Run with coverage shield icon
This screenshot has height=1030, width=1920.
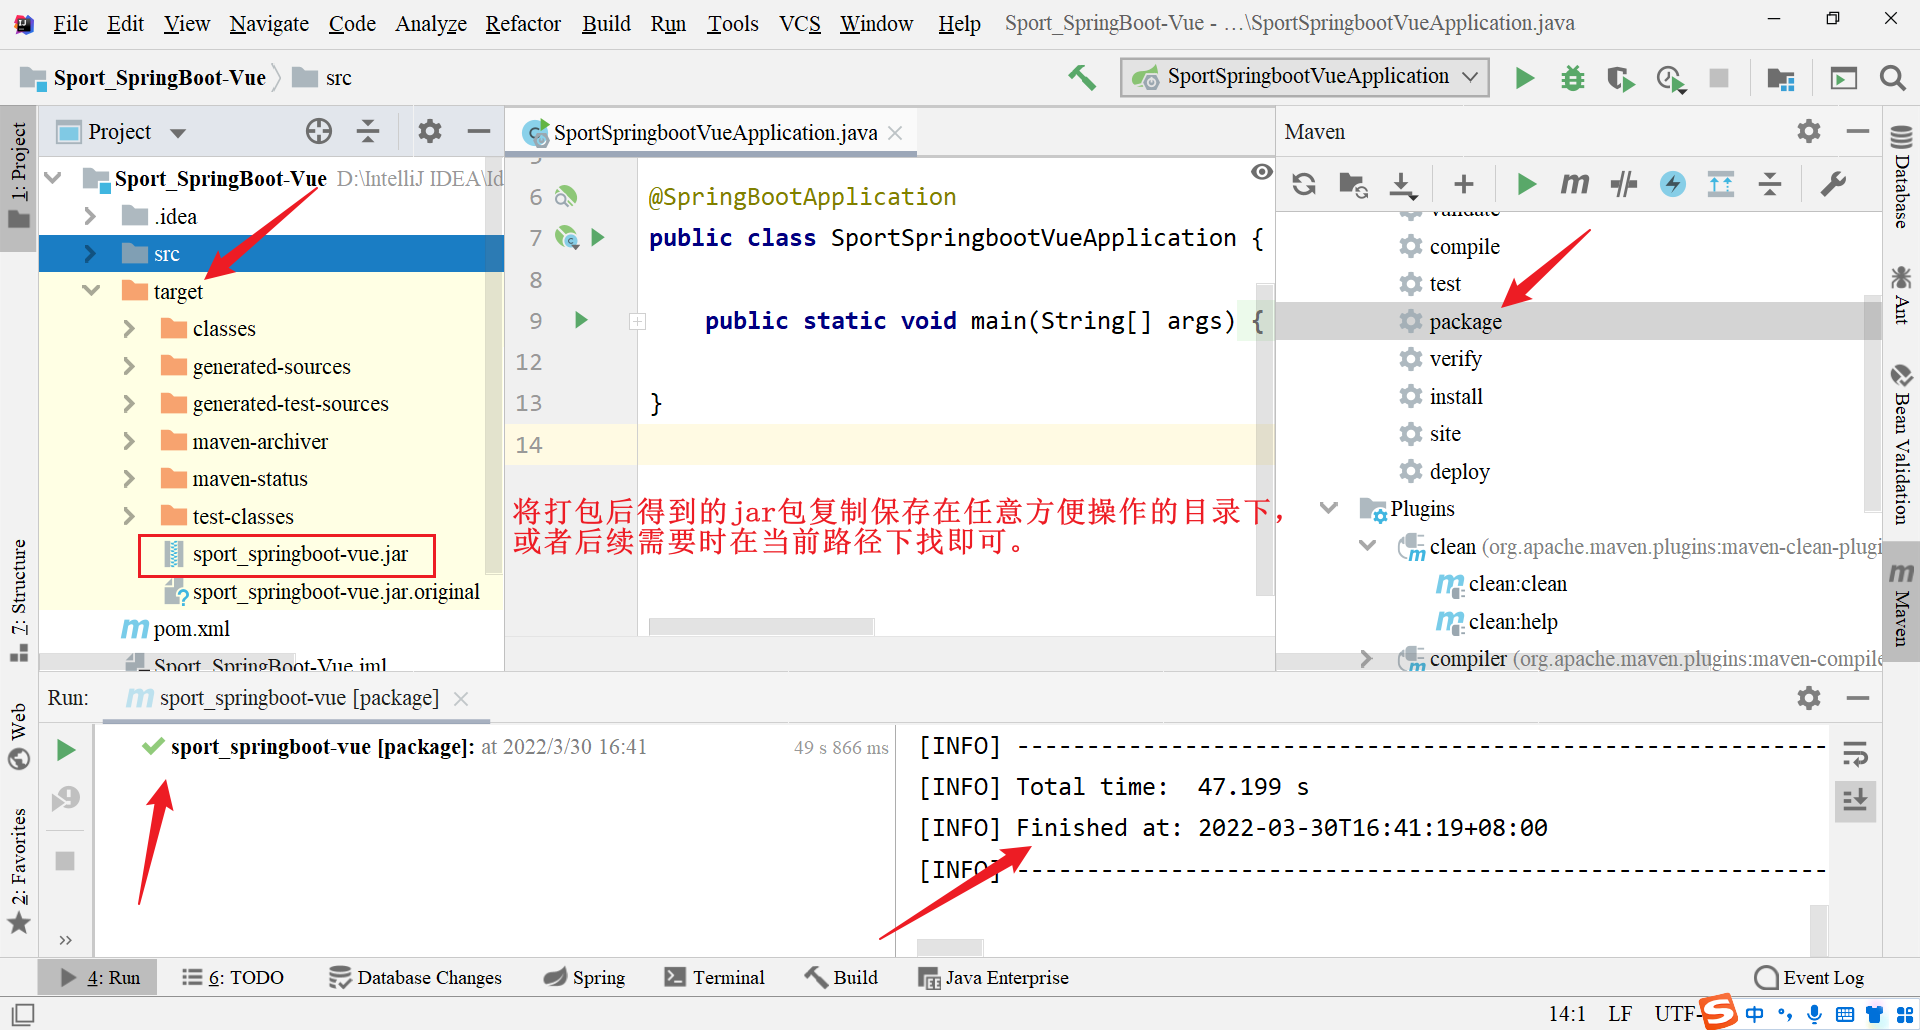tap(1620, 77)
